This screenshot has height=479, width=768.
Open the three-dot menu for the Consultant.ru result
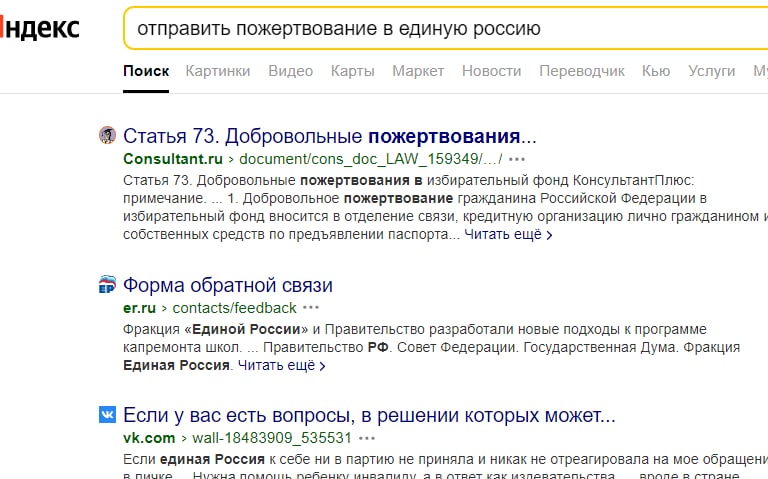point(517,159)
